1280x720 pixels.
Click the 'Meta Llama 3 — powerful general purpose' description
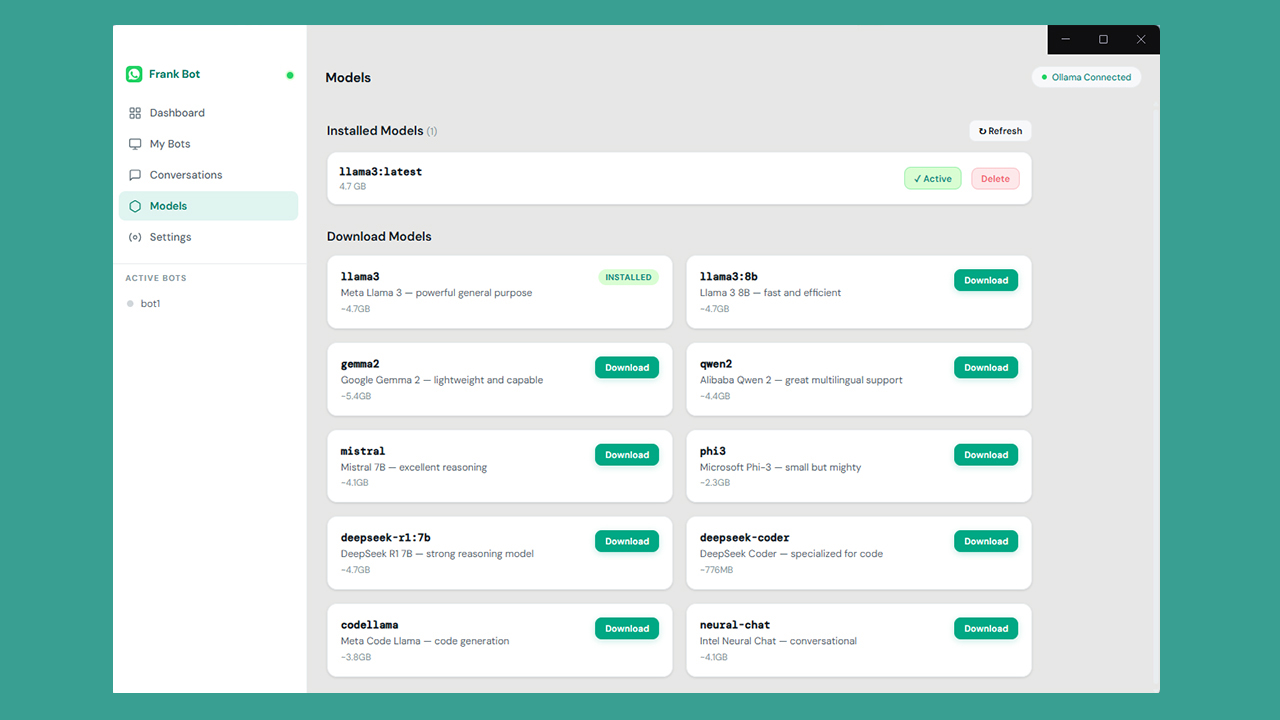(x=436, y=293)
